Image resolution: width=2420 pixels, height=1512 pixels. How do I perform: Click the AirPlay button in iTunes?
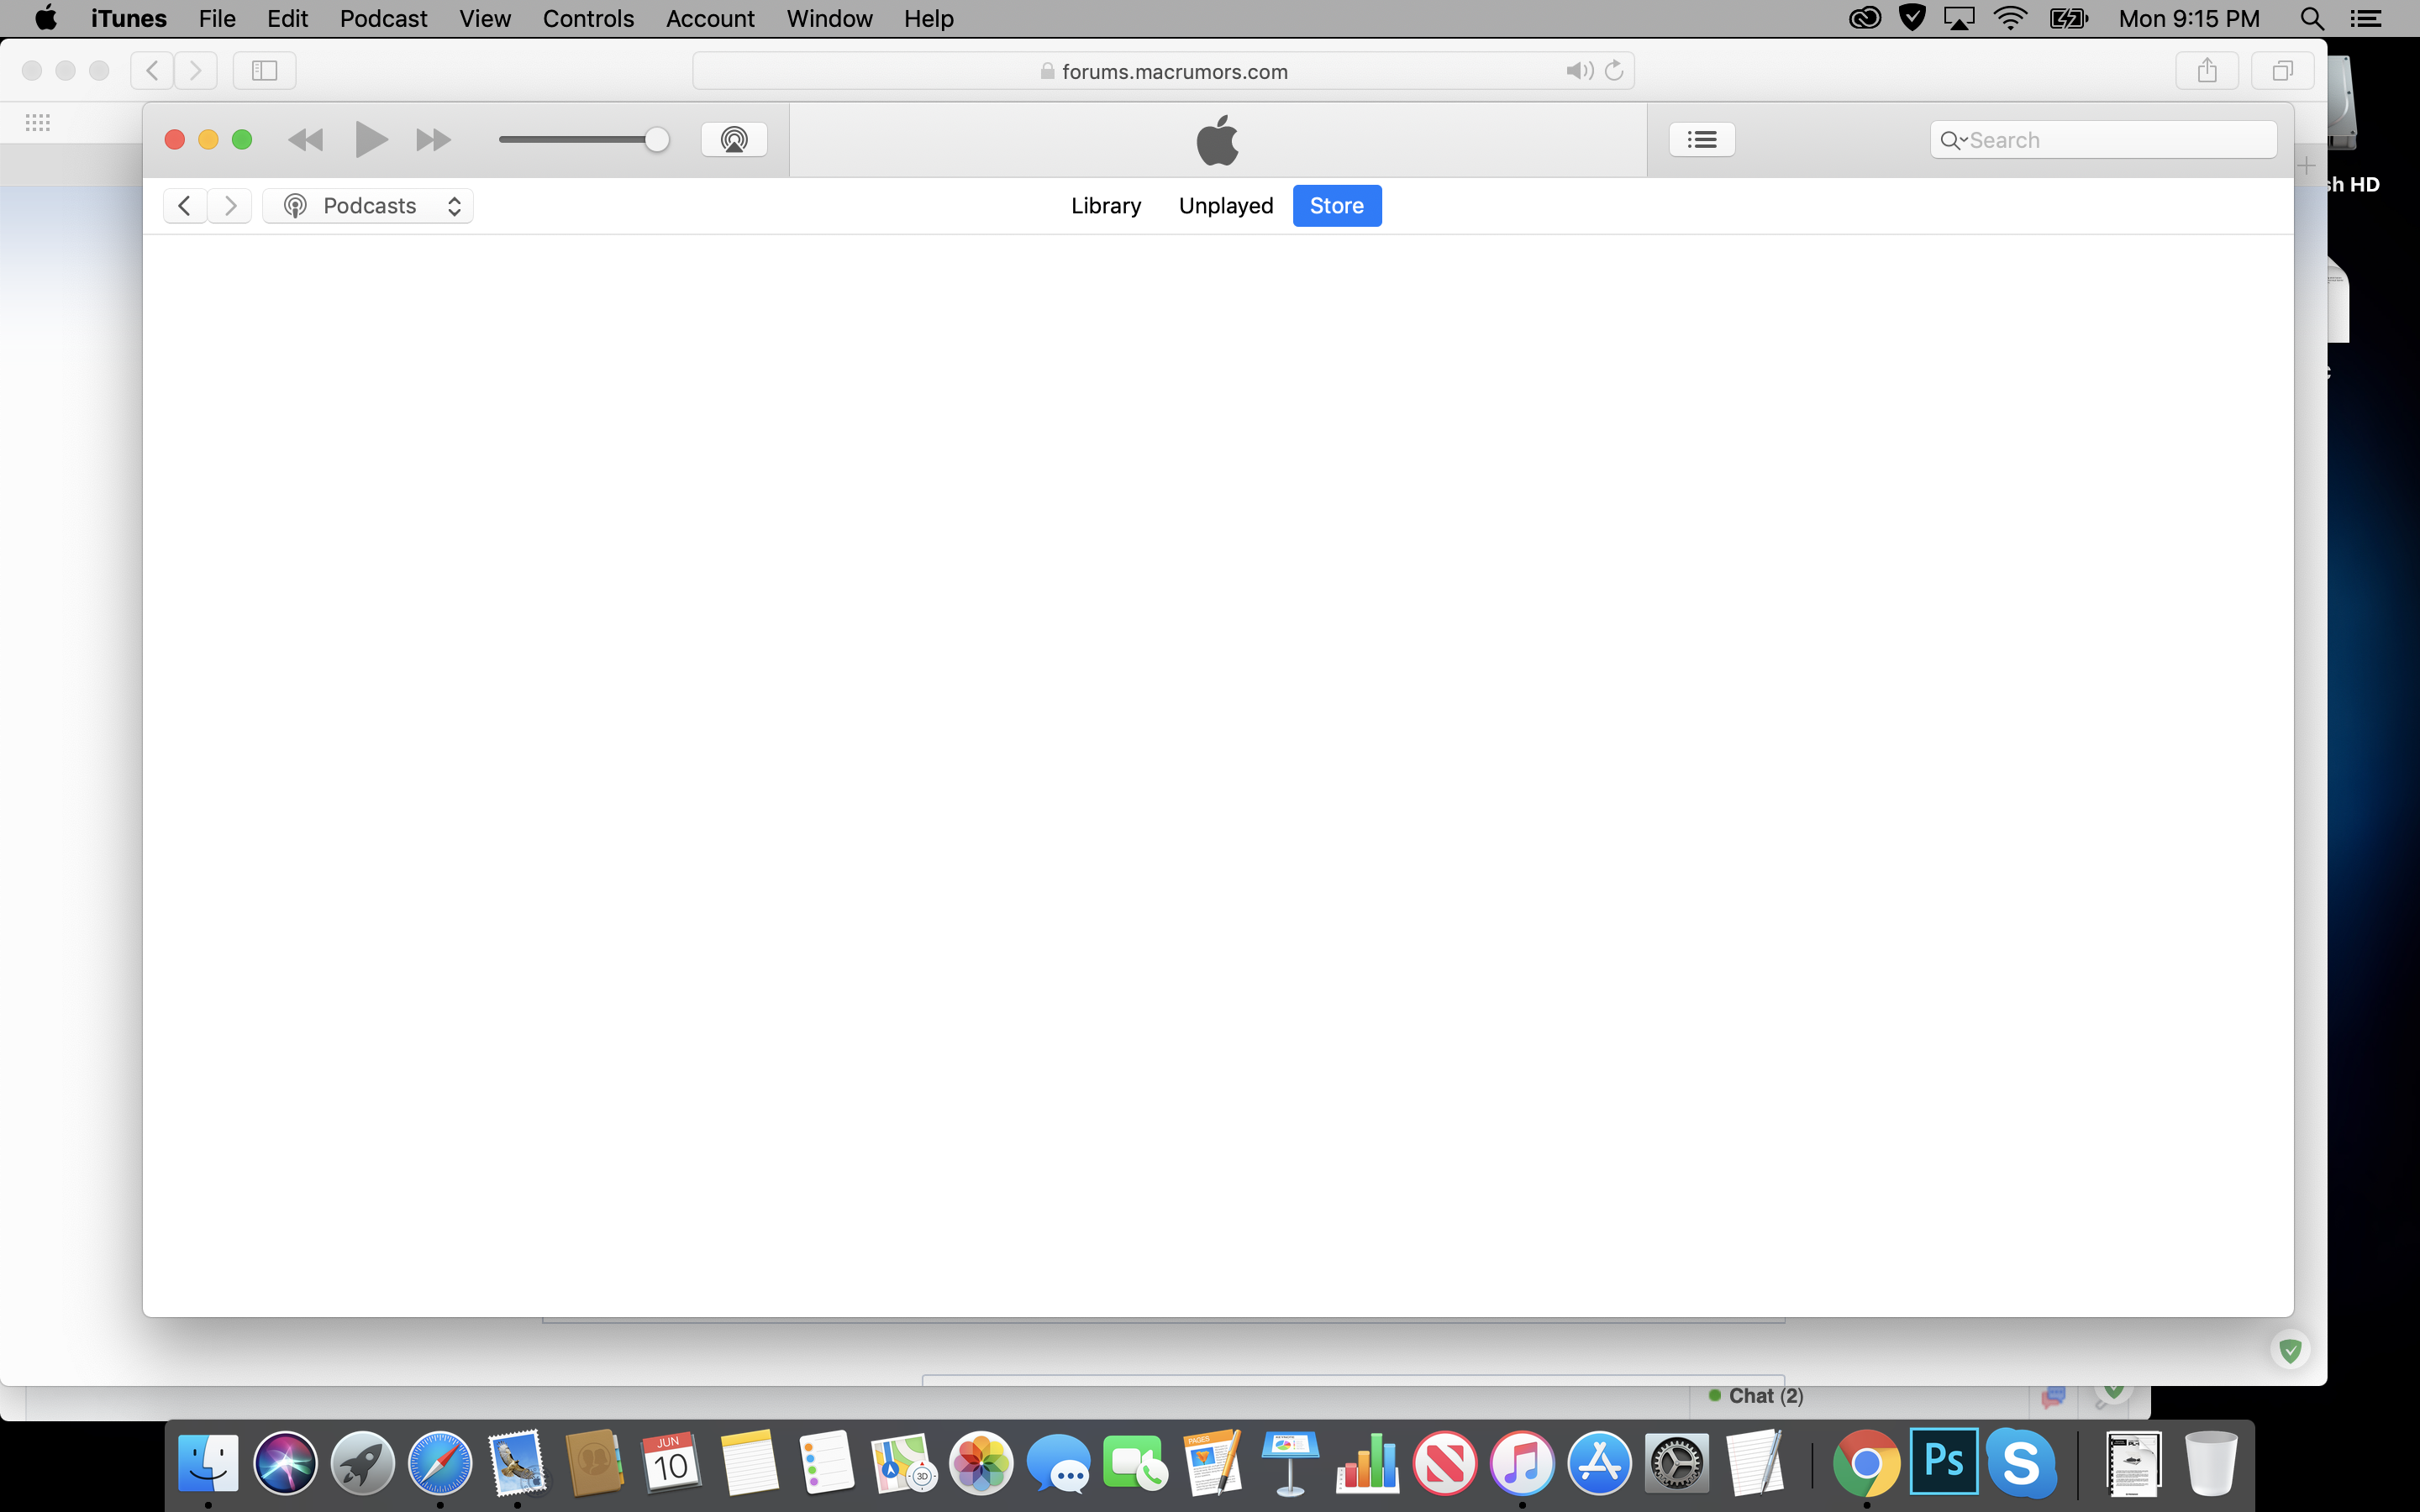click(x=733, y=139)
